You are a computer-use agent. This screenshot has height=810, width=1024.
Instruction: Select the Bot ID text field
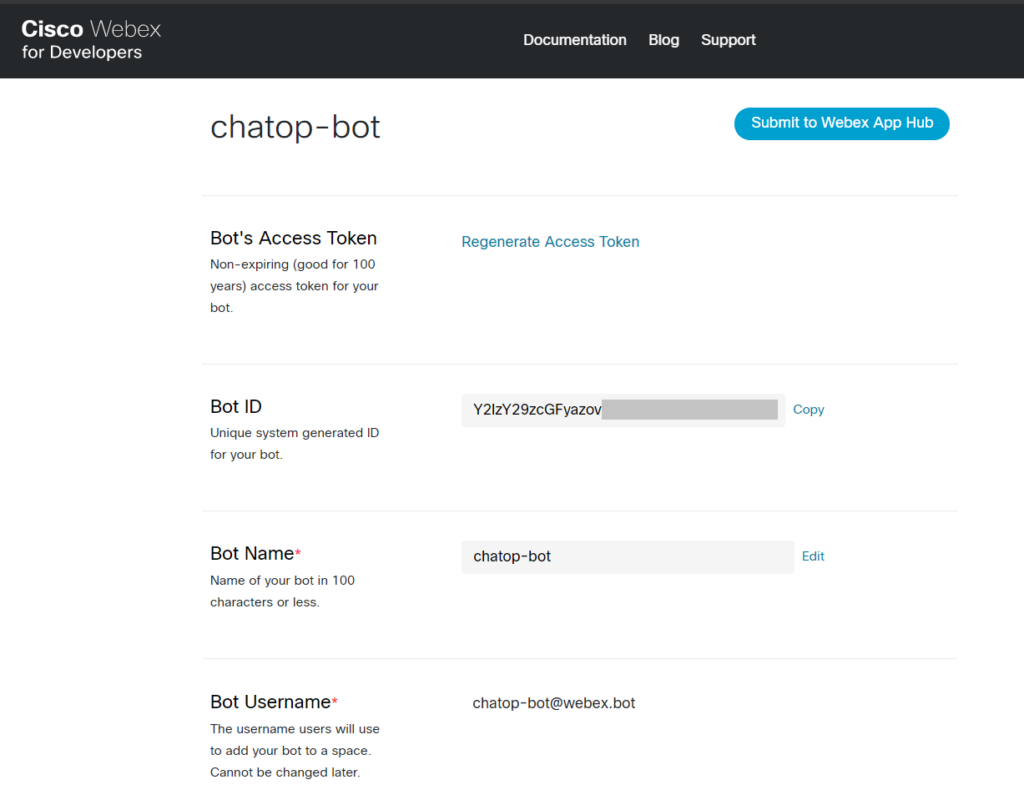(623, 410)
